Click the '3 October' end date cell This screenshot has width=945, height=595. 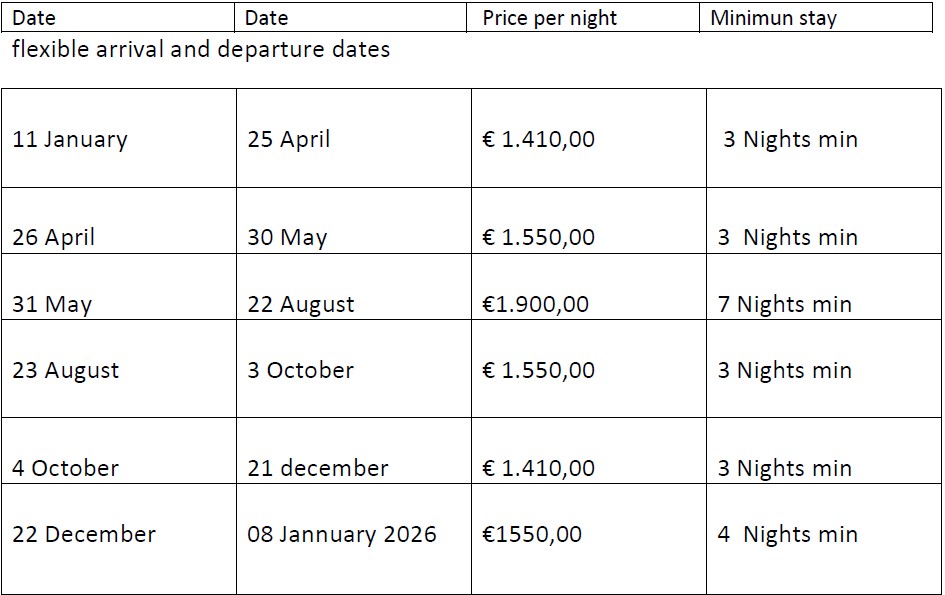coord(354,369)
